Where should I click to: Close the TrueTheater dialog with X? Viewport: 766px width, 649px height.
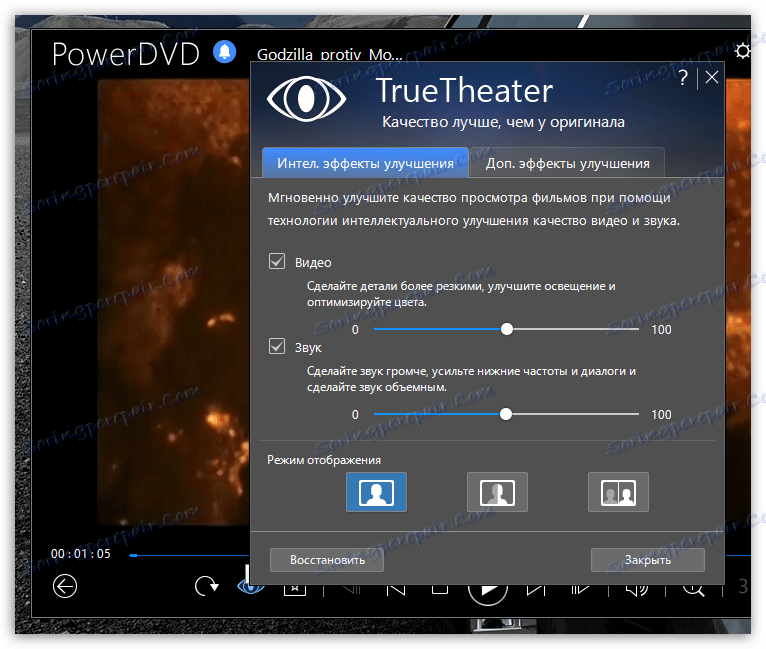pos(712,77)
